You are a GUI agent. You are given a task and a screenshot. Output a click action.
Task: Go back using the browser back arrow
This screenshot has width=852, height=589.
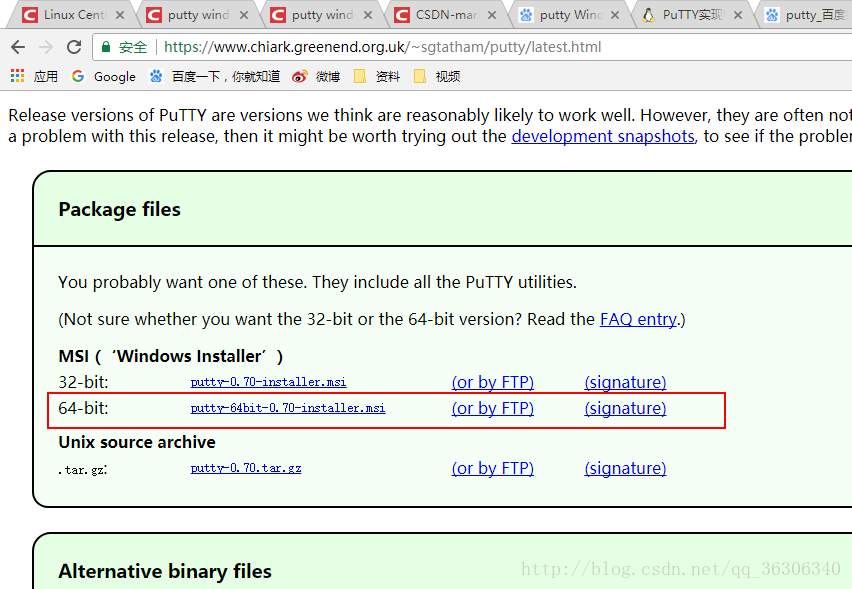coord(18,47)
